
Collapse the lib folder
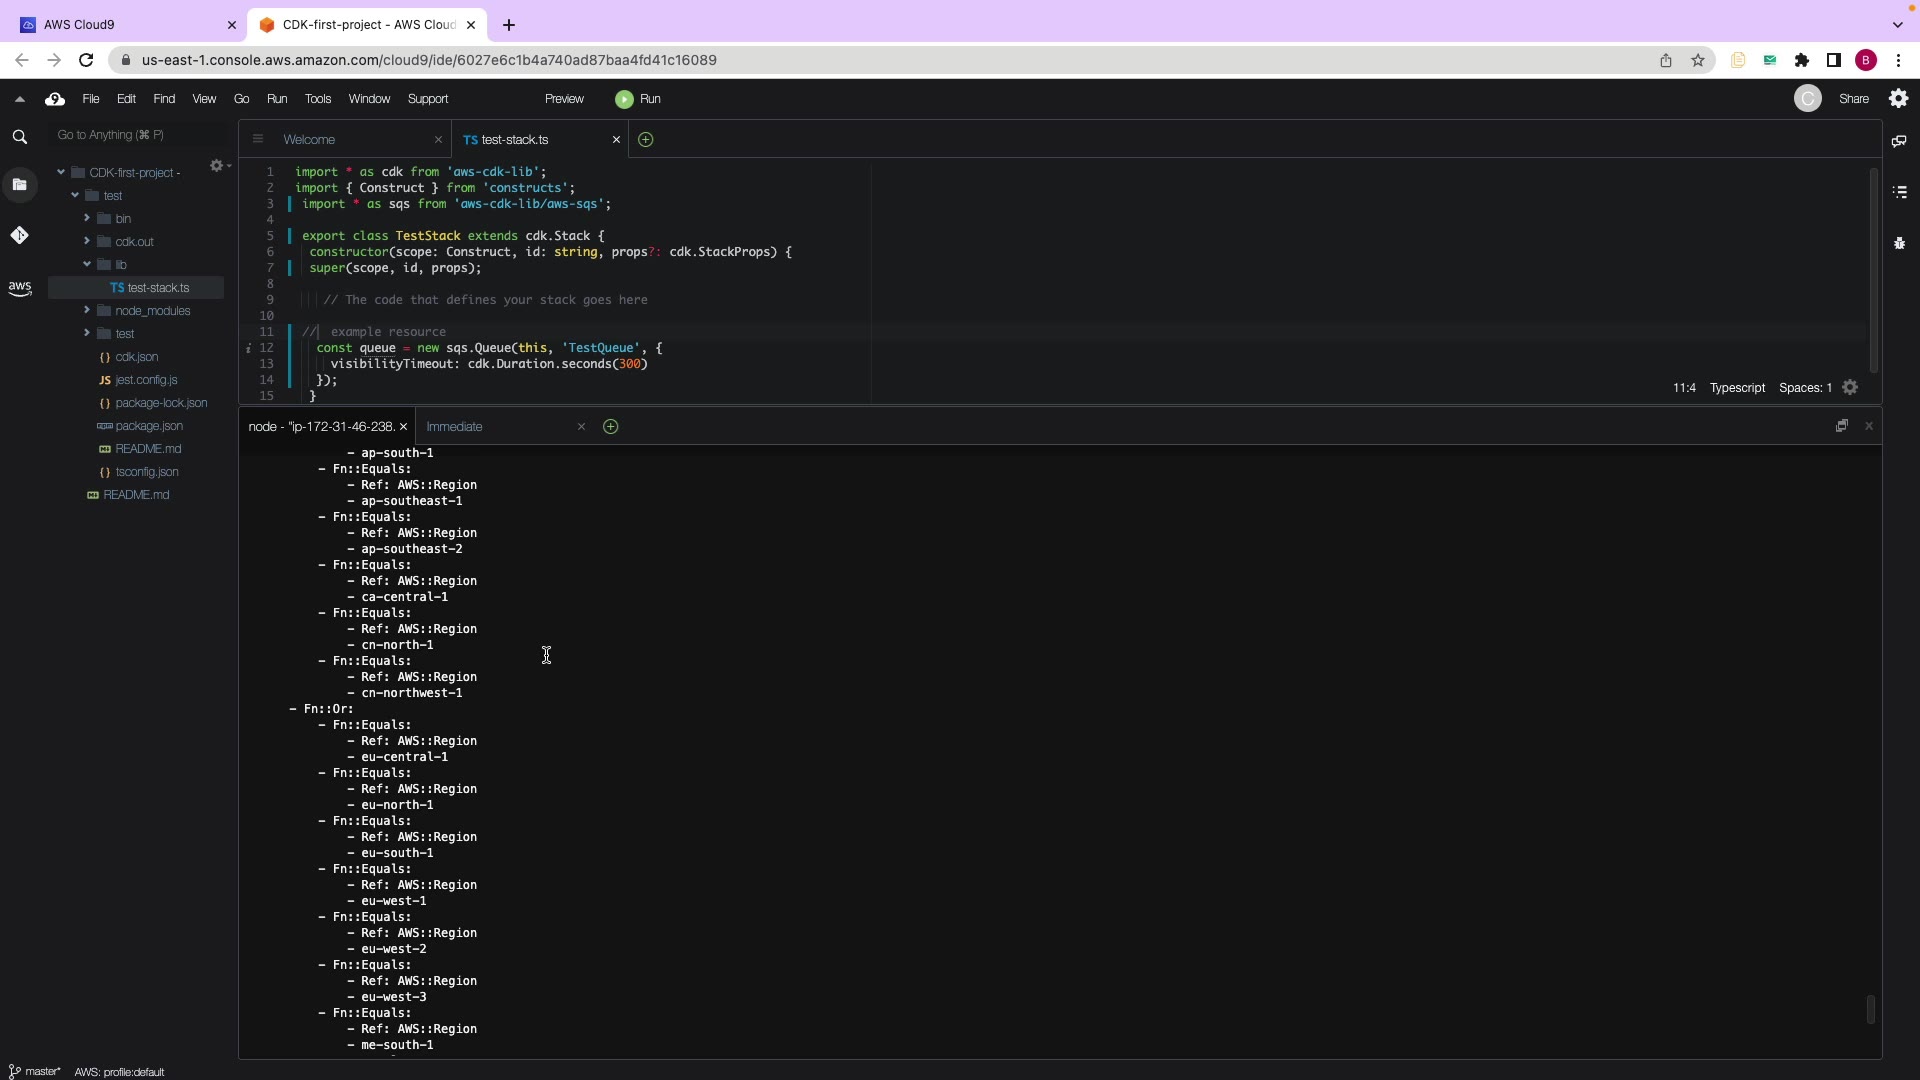click(87, 264)
